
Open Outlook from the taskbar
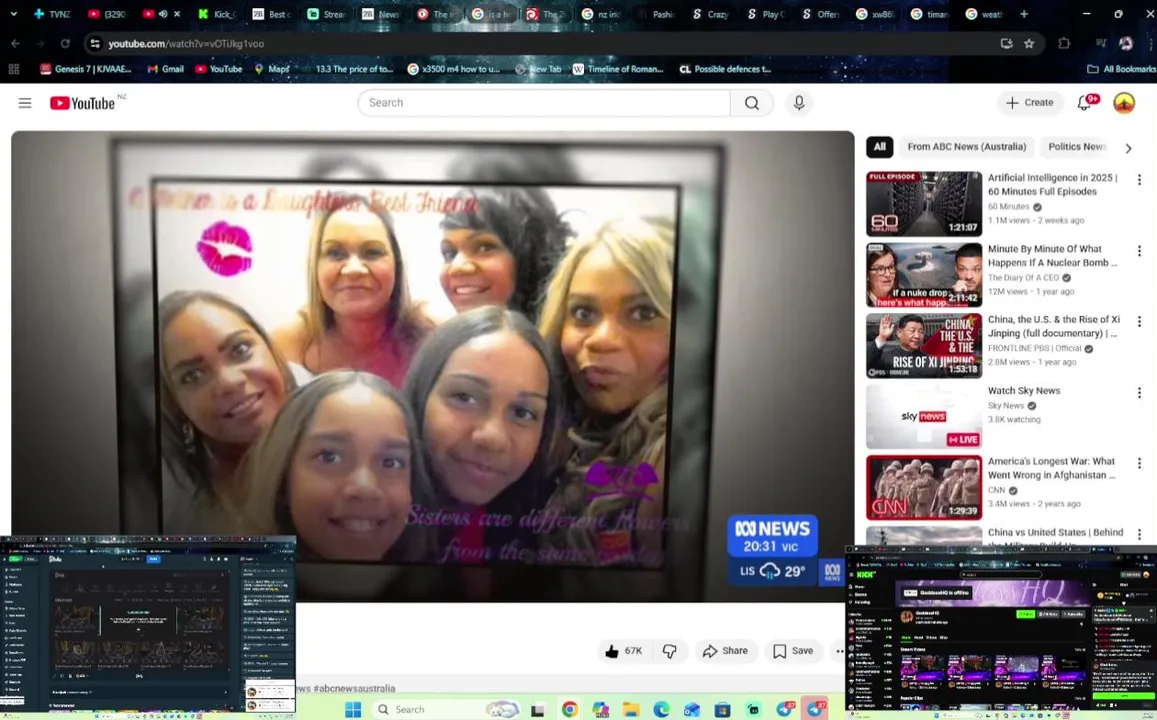coord(691,710)
